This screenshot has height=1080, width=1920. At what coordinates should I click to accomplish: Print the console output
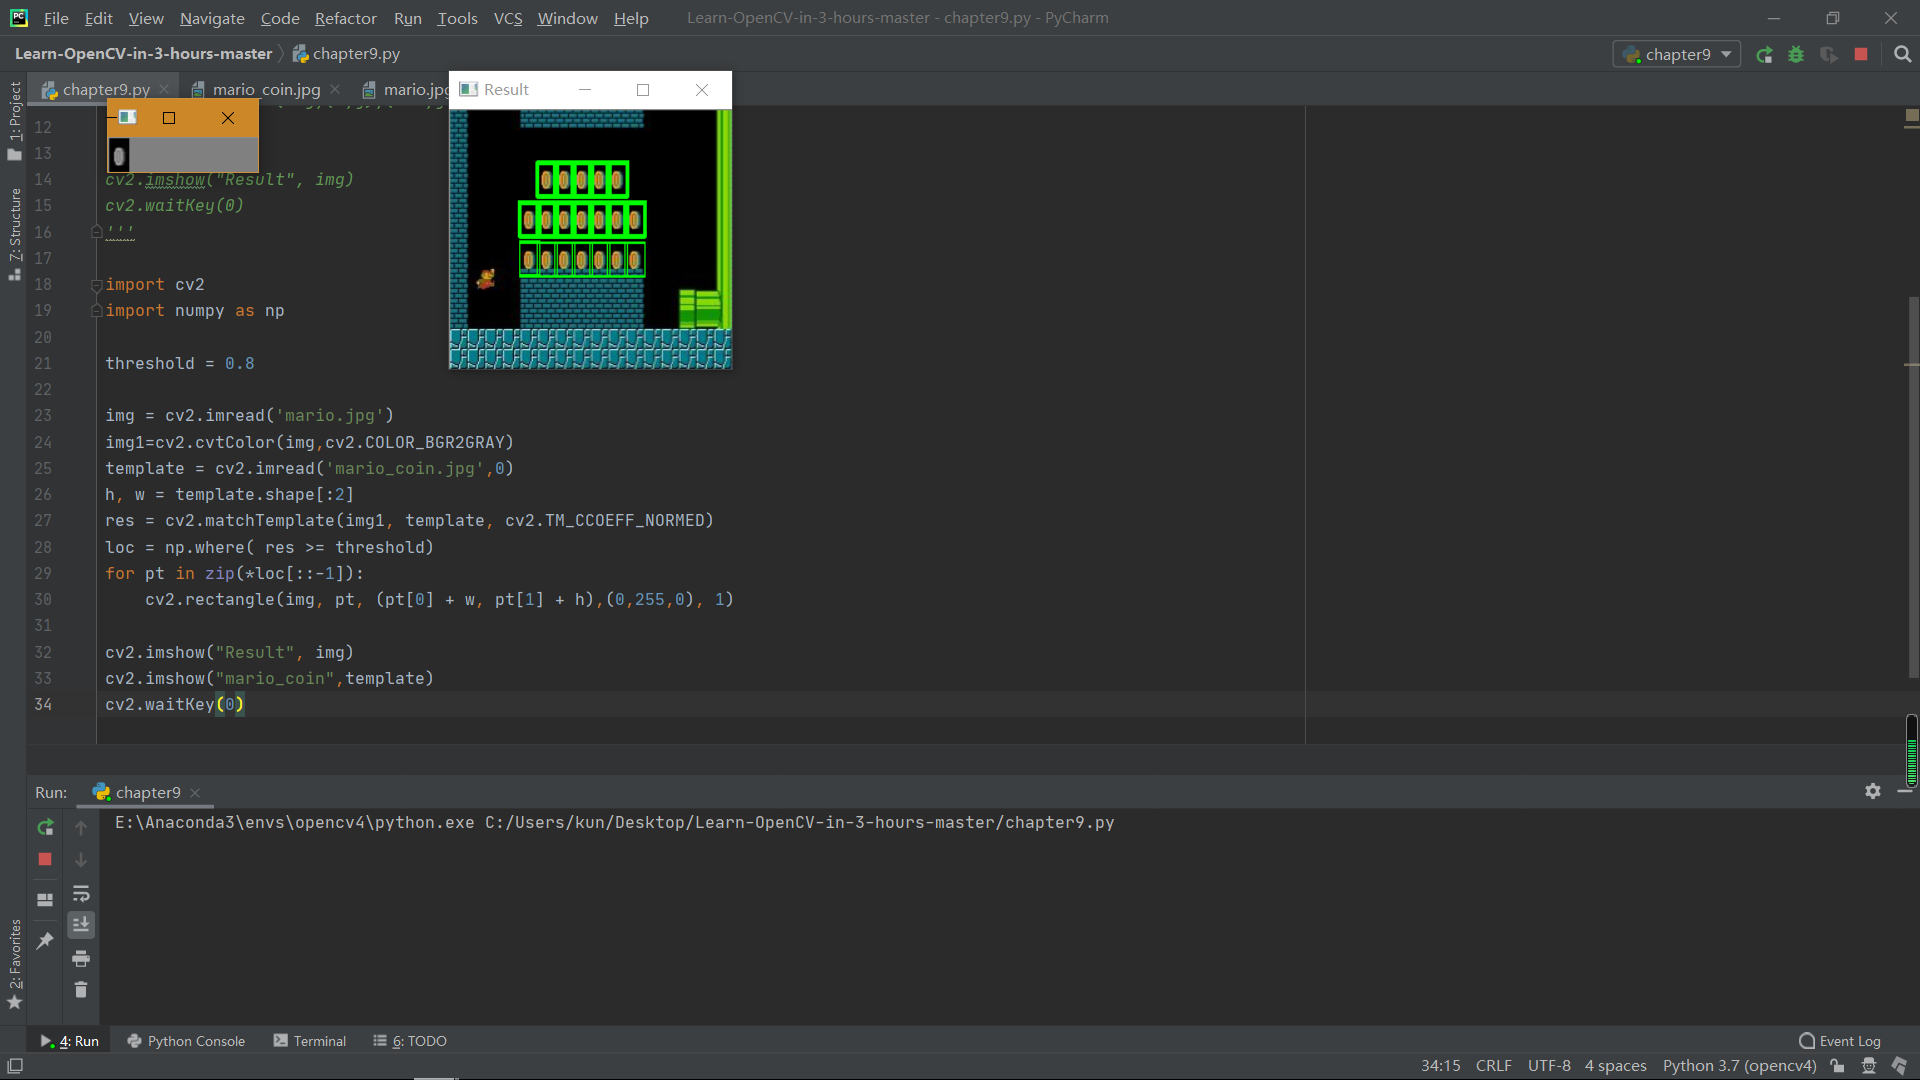[x=81, y=958]
